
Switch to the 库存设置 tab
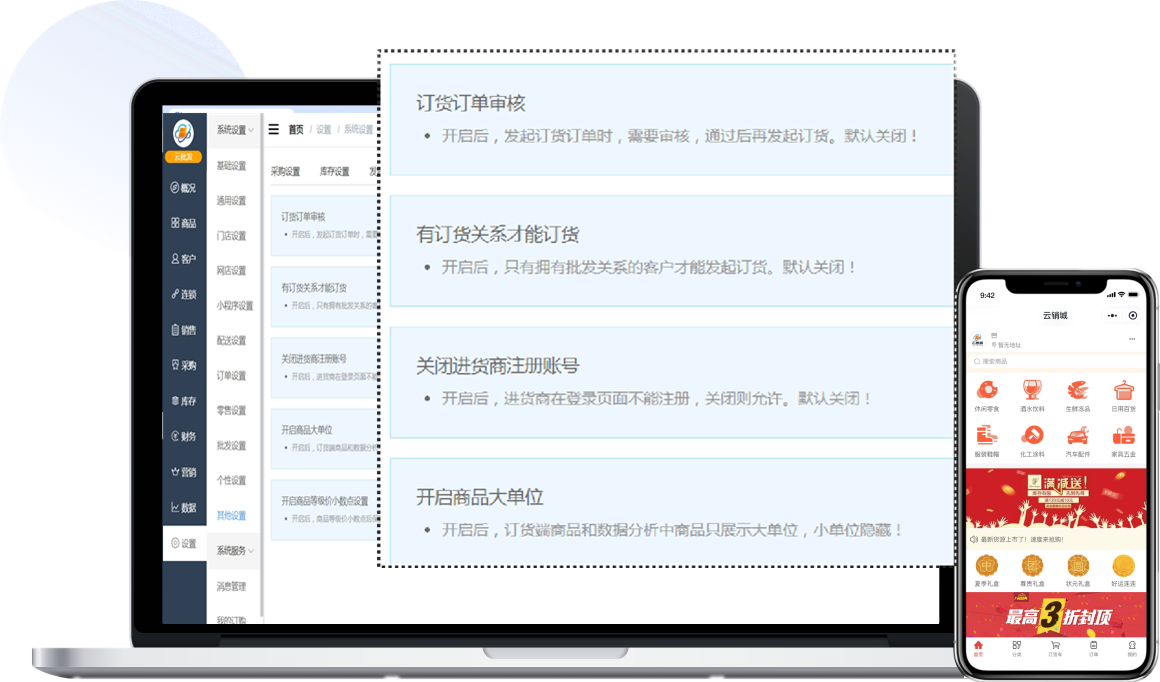click(x=334, y=172)
